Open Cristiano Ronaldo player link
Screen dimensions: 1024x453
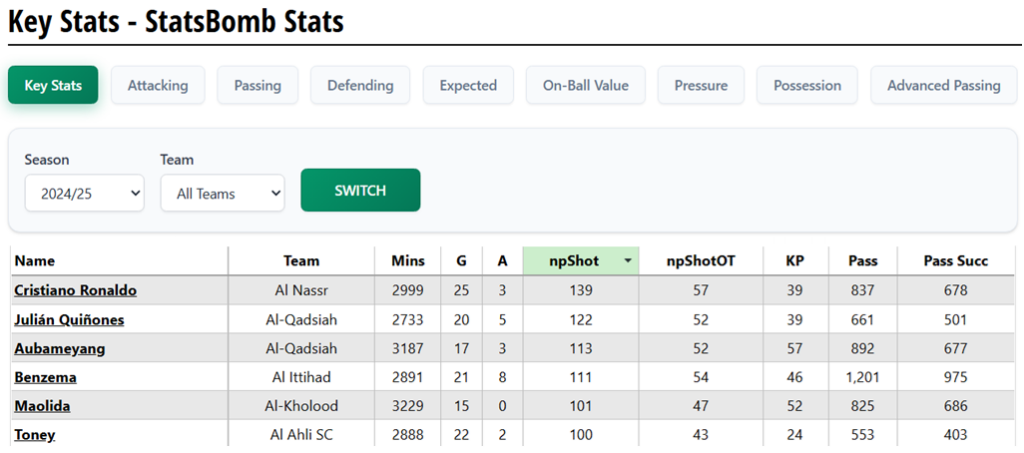75,291
